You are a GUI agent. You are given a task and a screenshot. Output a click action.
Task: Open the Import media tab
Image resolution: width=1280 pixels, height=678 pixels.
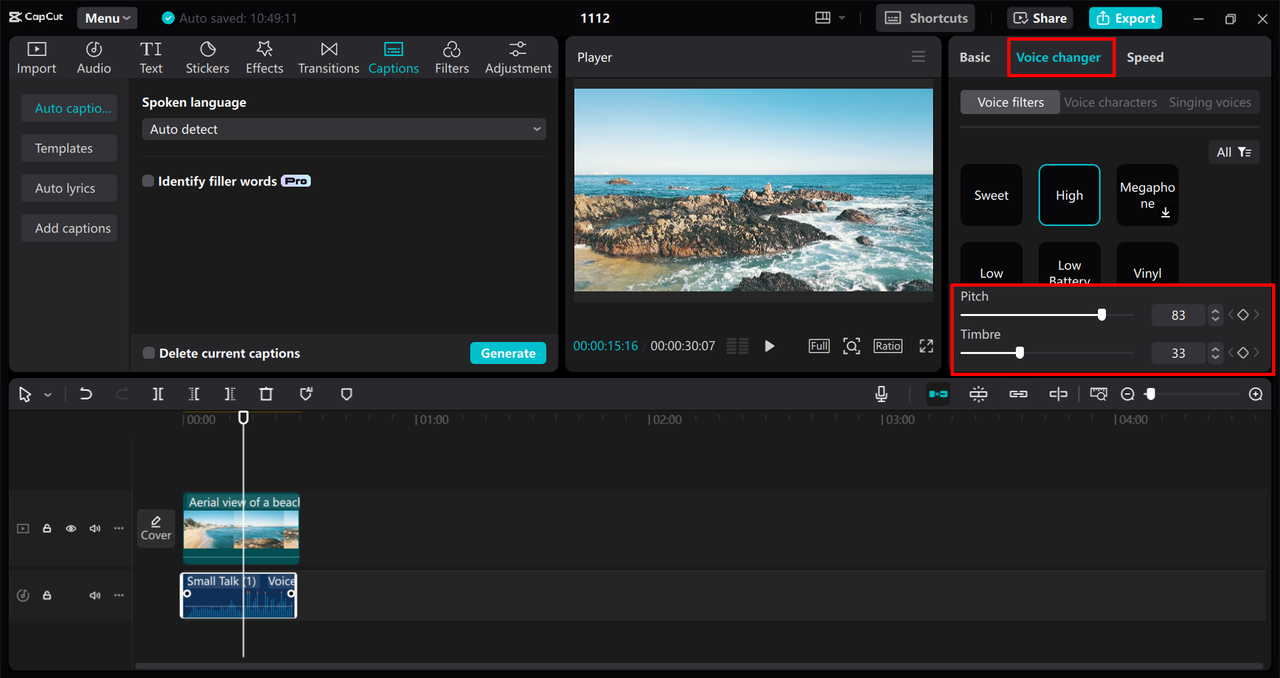point(36,58)
